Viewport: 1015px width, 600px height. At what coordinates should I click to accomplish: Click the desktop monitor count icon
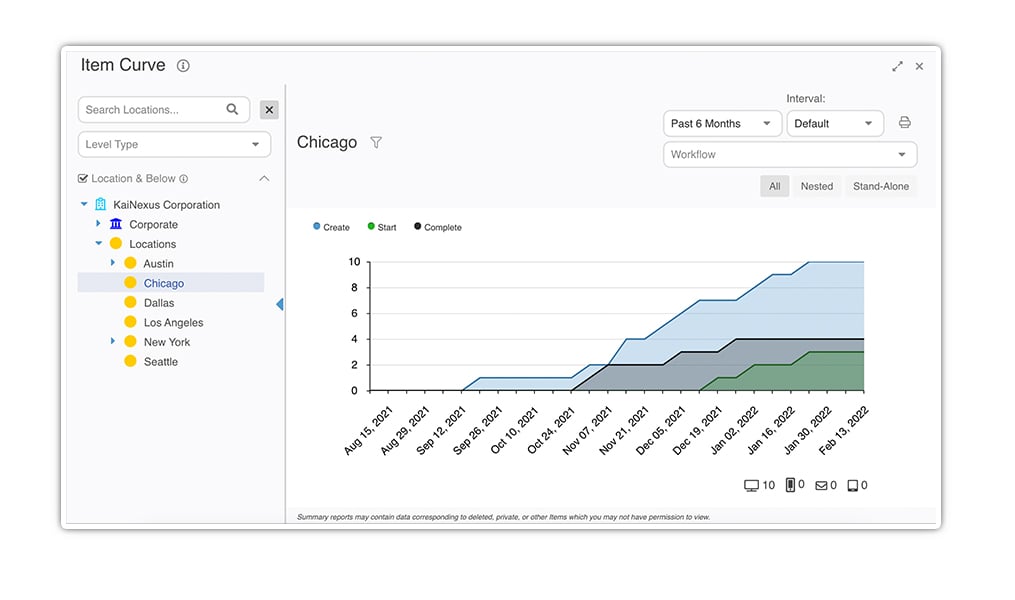[x=751, y=485]
